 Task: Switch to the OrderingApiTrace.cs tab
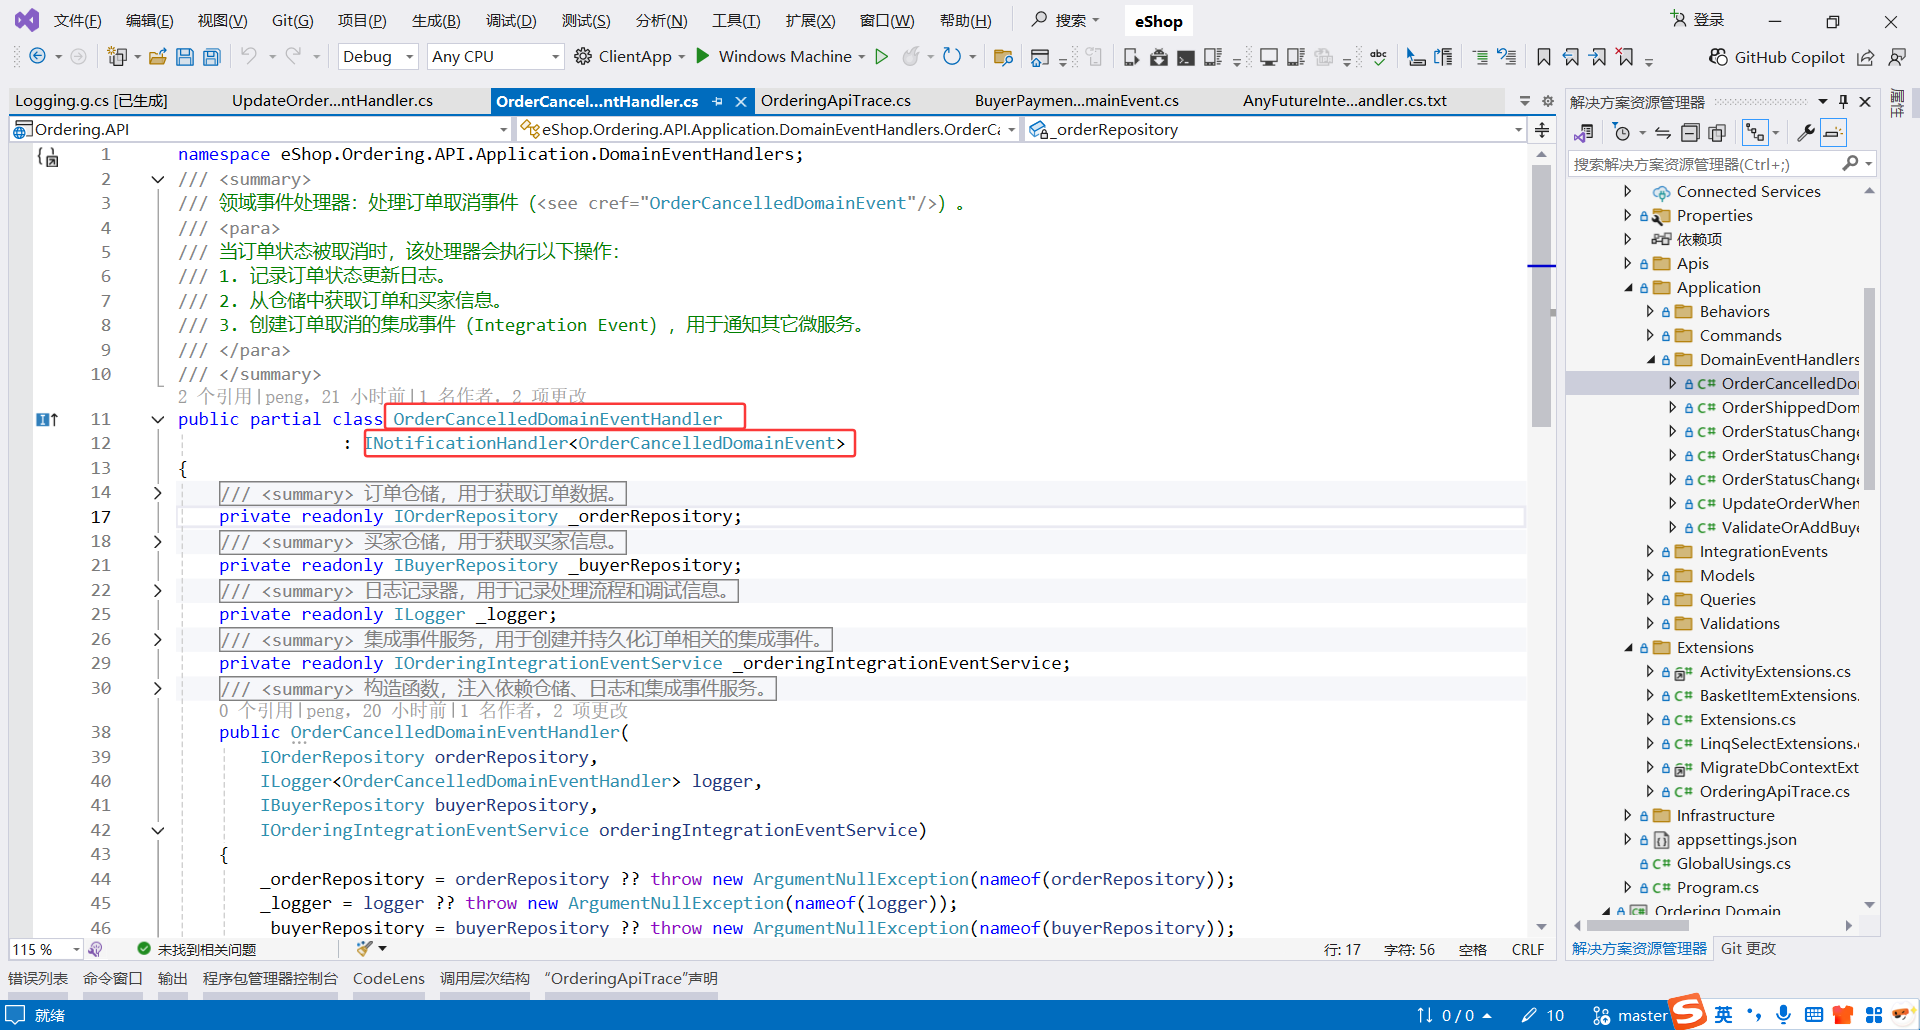[835, 101]
